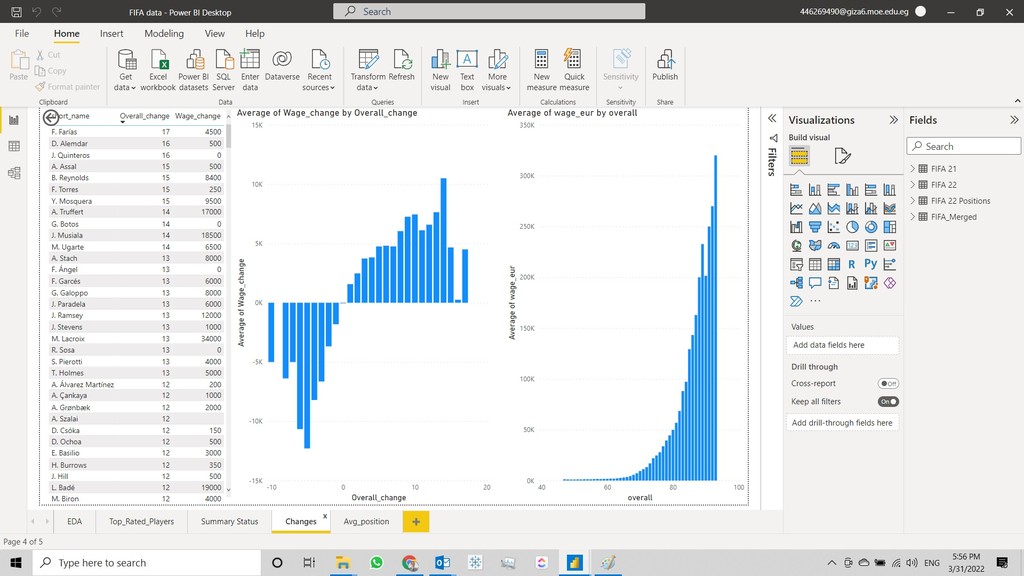Publish the report
This screenshot has height=576, width=1024.
click(x=665, y=65)
